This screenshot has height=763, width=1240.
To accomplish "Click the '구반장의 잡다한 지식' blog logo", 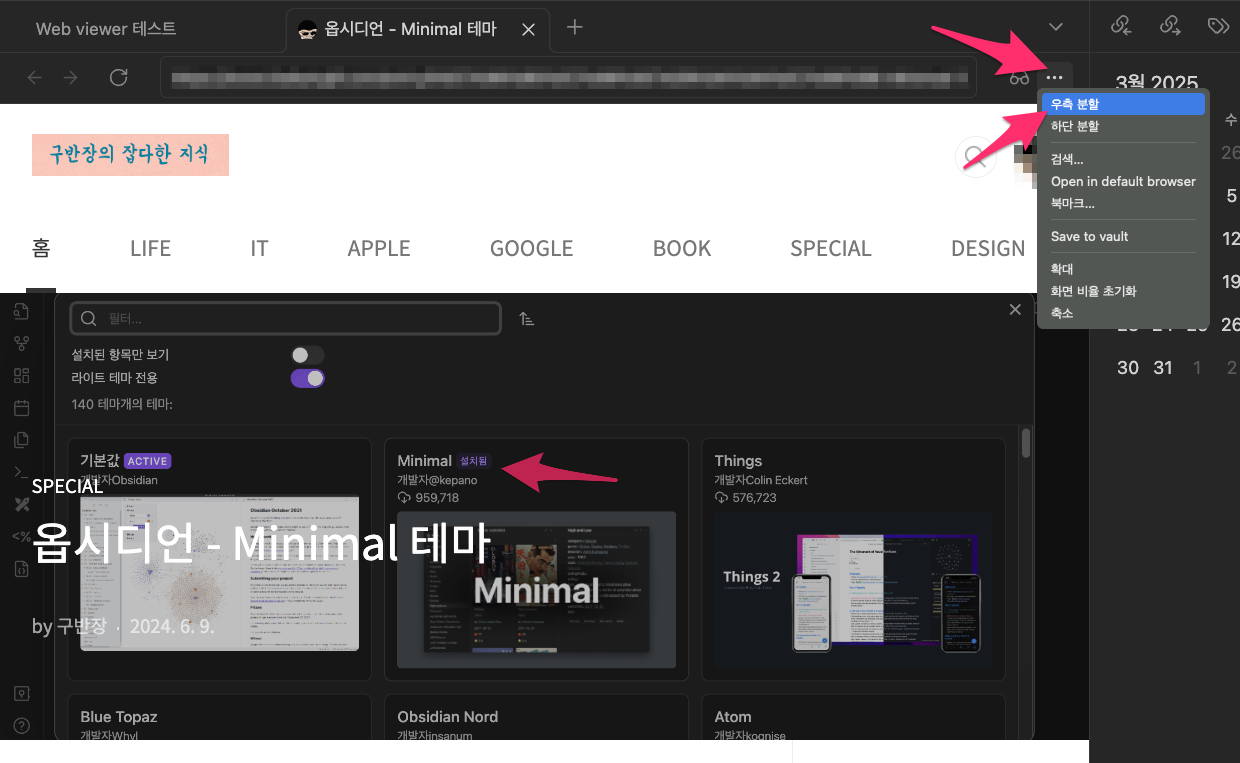I will 130,155.
